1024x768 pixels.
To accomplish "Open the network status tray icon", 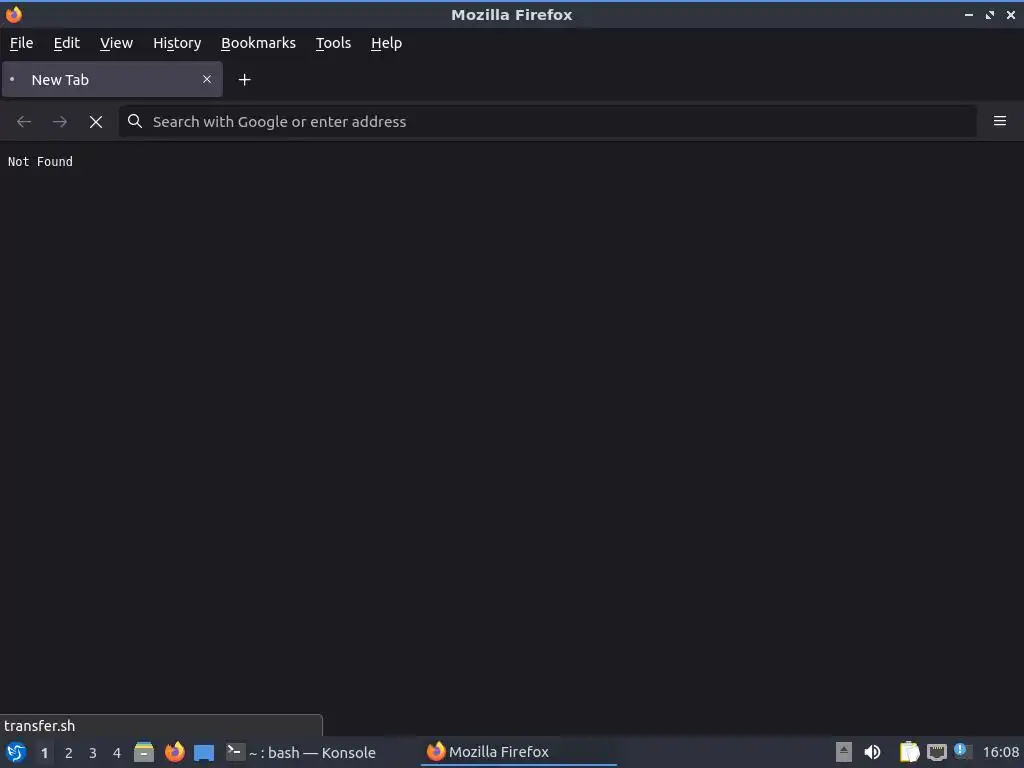I will 936,752.
